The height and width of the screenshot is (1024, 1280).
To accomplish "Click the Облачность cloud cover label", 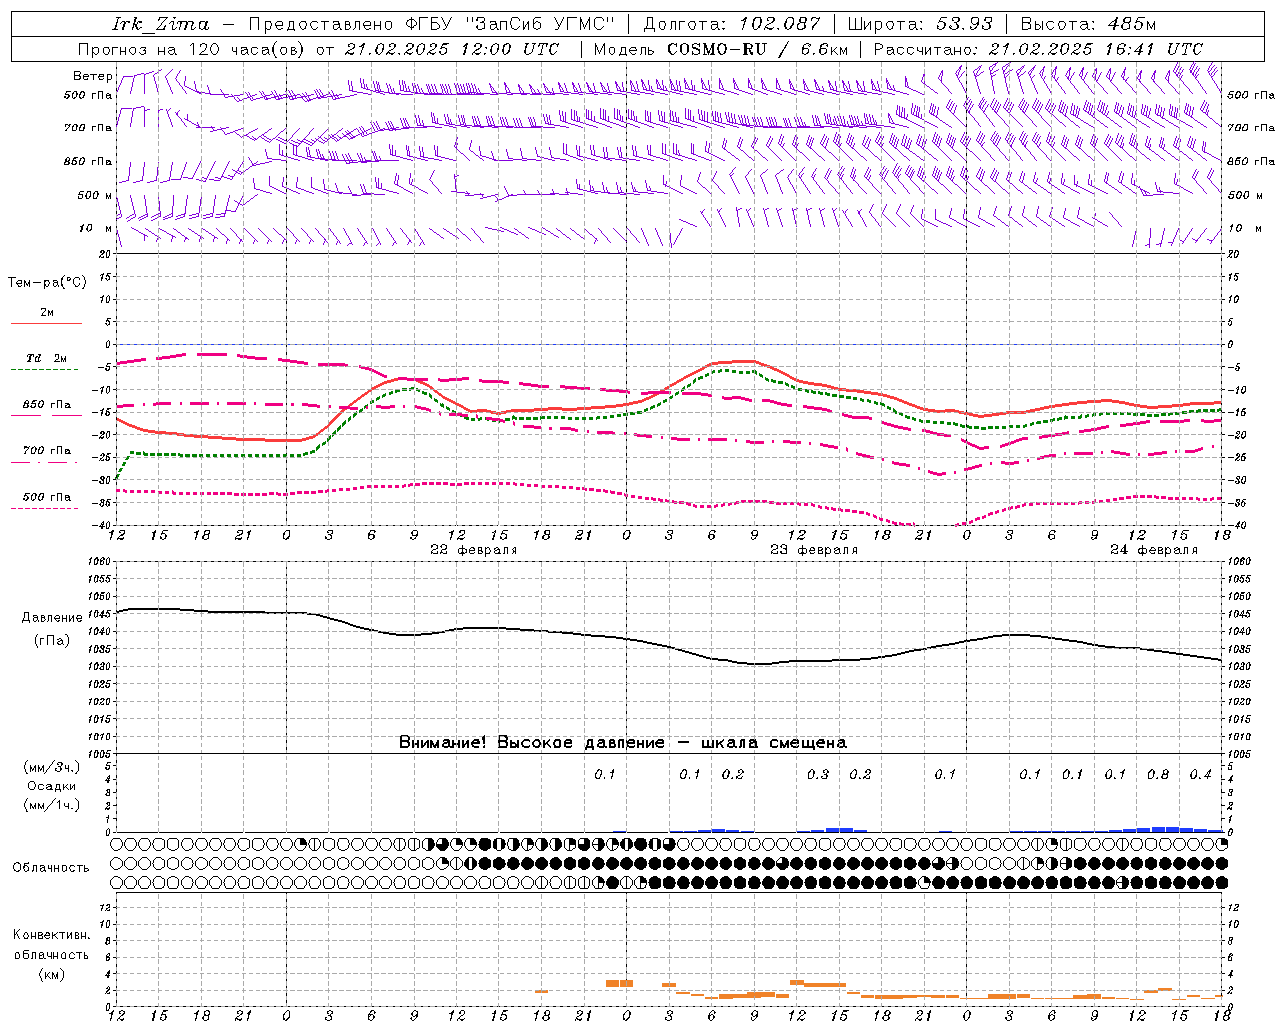I will click(x=51, y=868).
